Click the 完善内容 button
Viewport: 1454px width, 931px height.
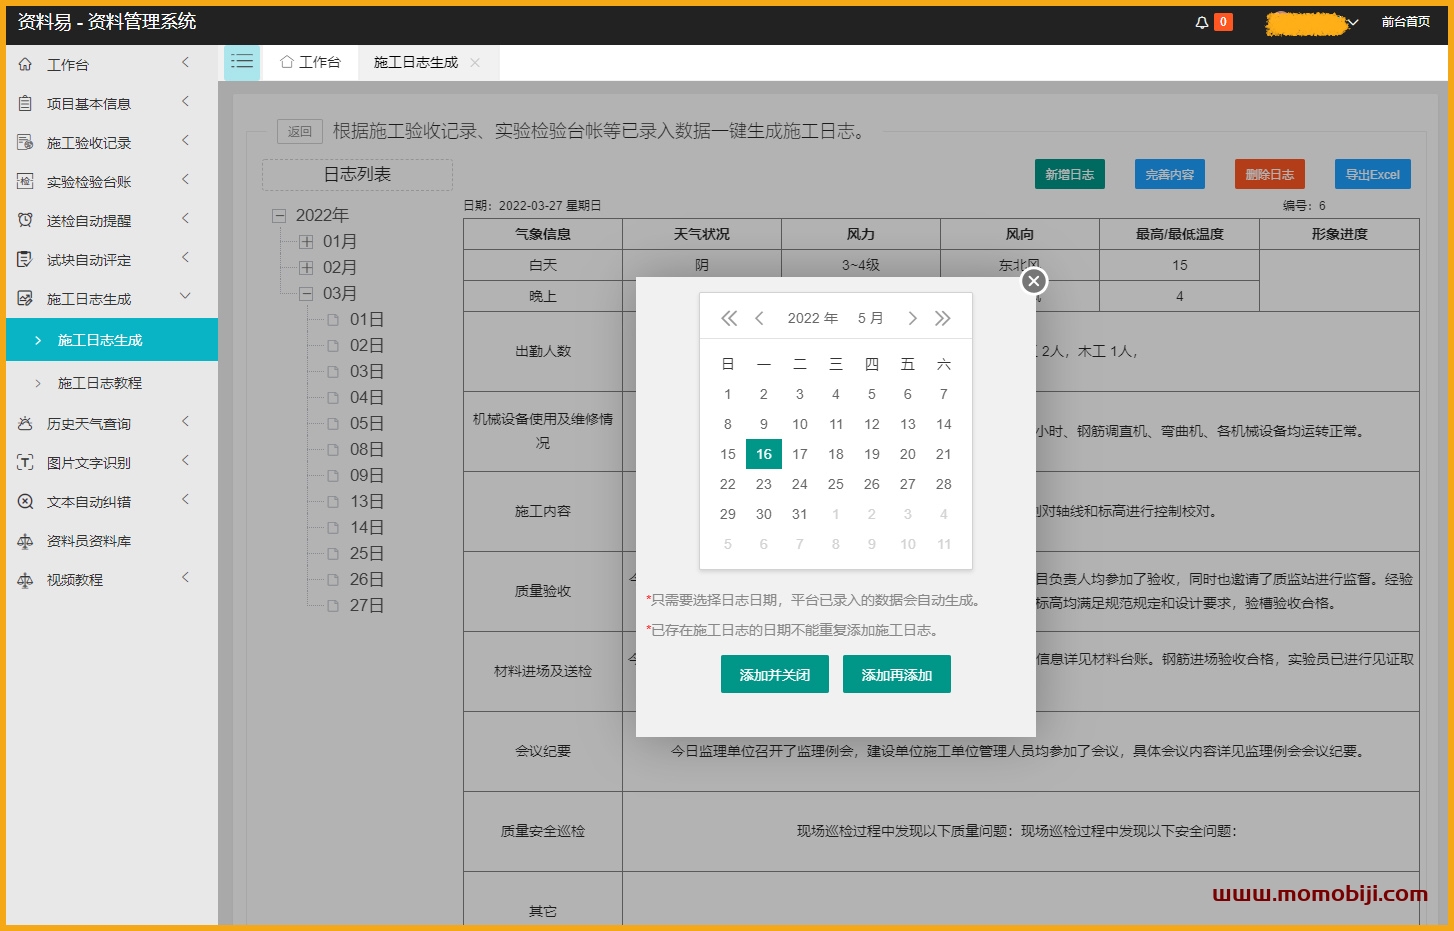[x=1170, y=174]
